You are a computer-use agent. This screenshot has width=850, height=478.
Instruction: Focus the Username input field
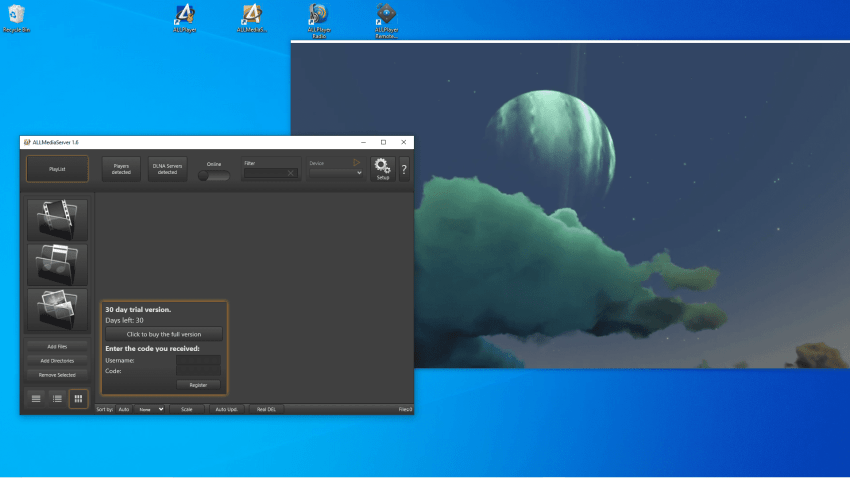198,360
